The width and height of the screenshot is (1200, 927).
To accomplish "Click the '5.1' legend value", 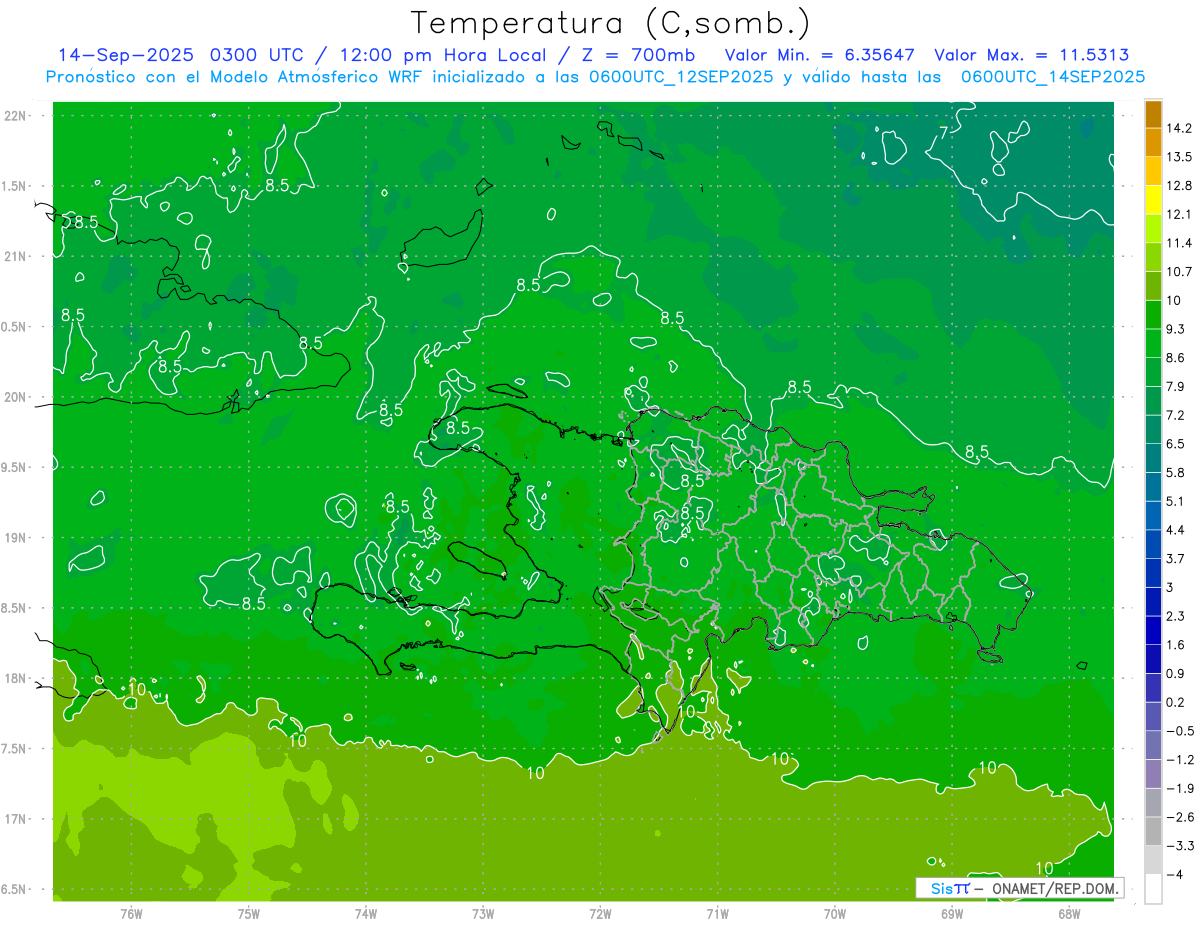I will (x=1176, y=501).
